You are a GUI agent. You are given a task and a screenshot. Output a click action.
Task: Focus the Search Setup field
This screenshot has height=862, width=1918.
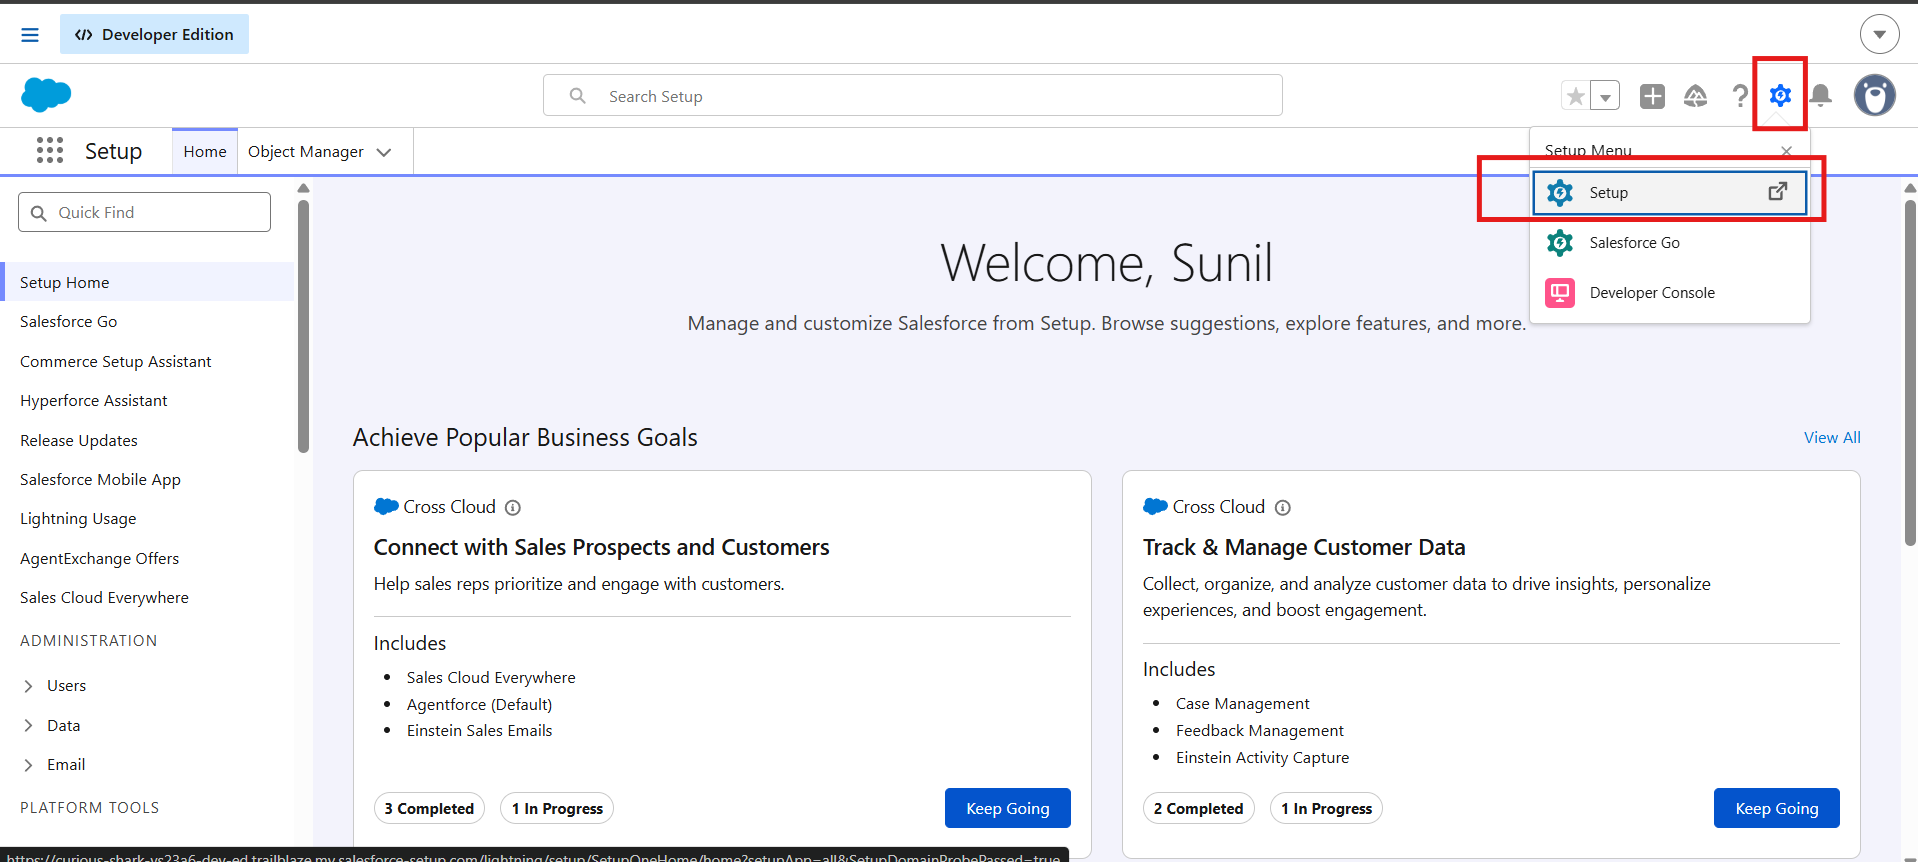coord(913,96)
